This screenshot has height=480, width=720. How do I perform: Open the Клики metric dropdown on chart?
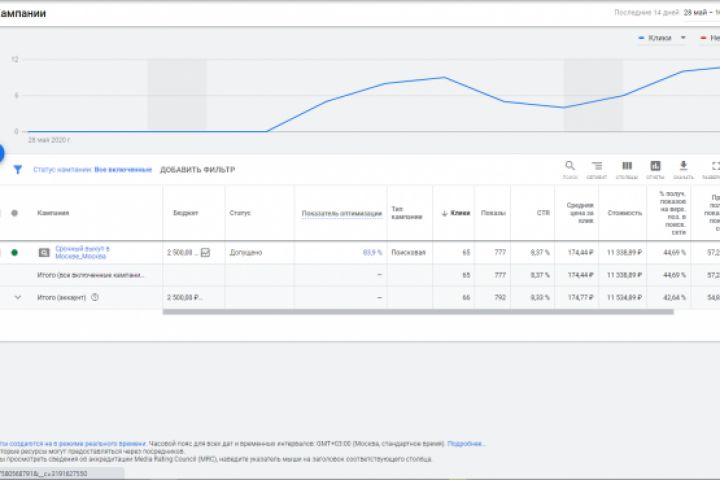683,38
